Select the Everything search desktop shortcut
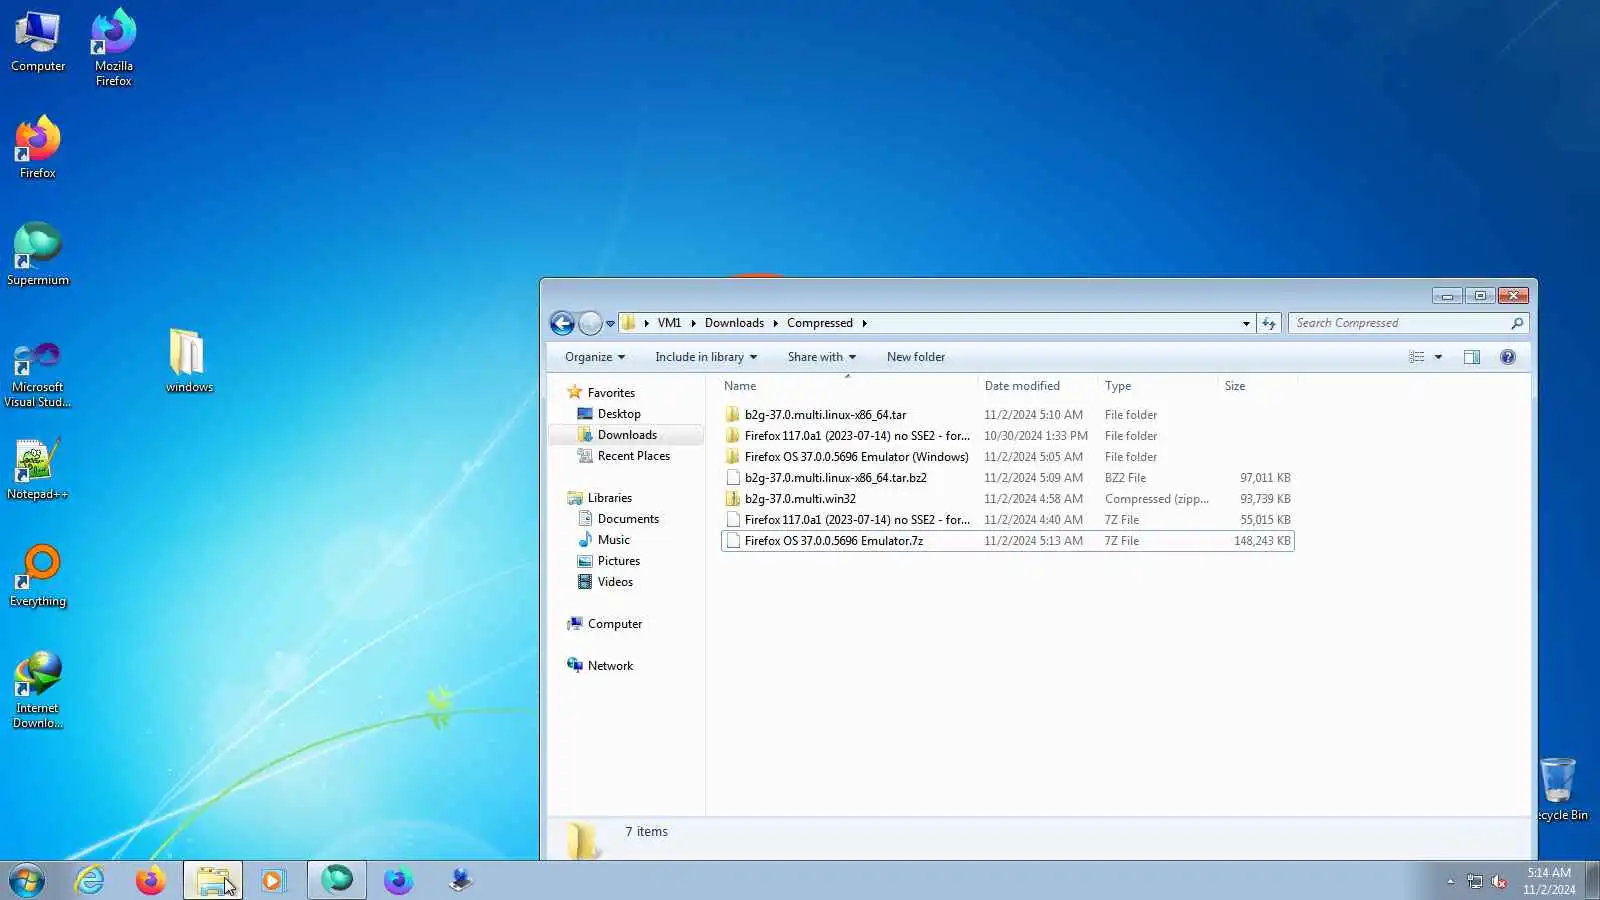The height and width of the screenshot is (900, 1600). pos(38,575)
